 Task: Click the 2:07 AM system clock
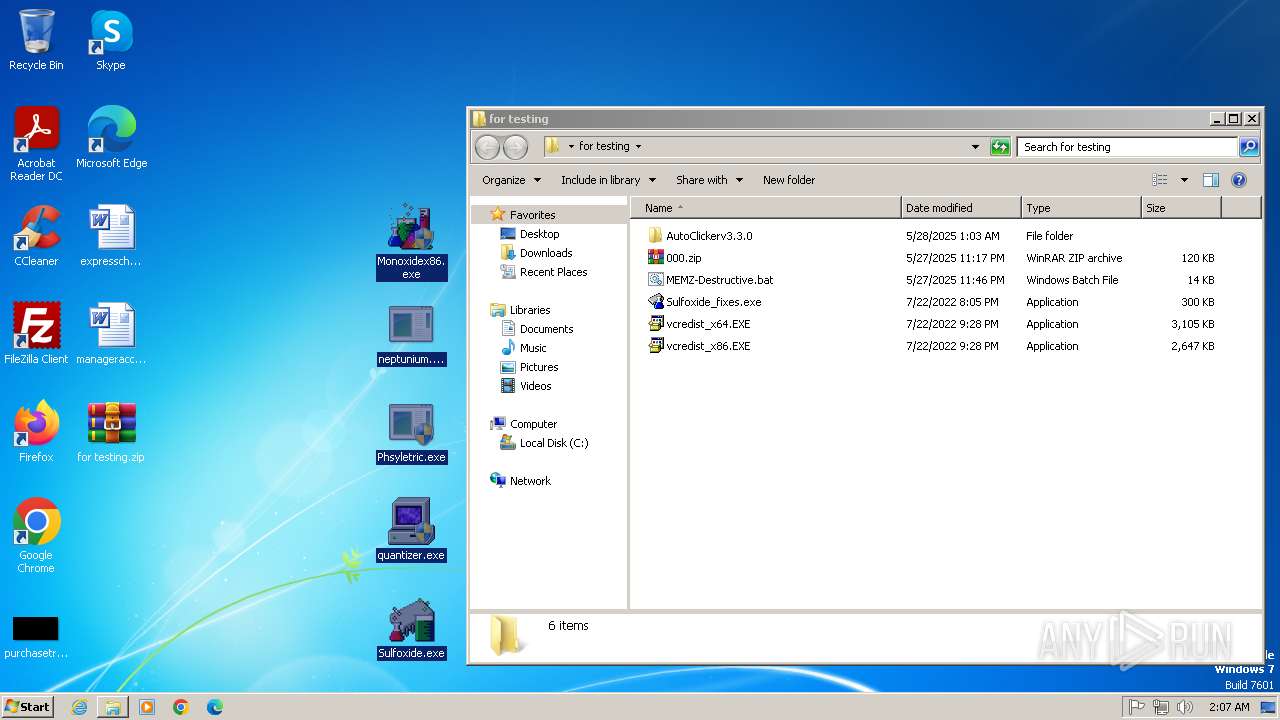(1229, 707)
